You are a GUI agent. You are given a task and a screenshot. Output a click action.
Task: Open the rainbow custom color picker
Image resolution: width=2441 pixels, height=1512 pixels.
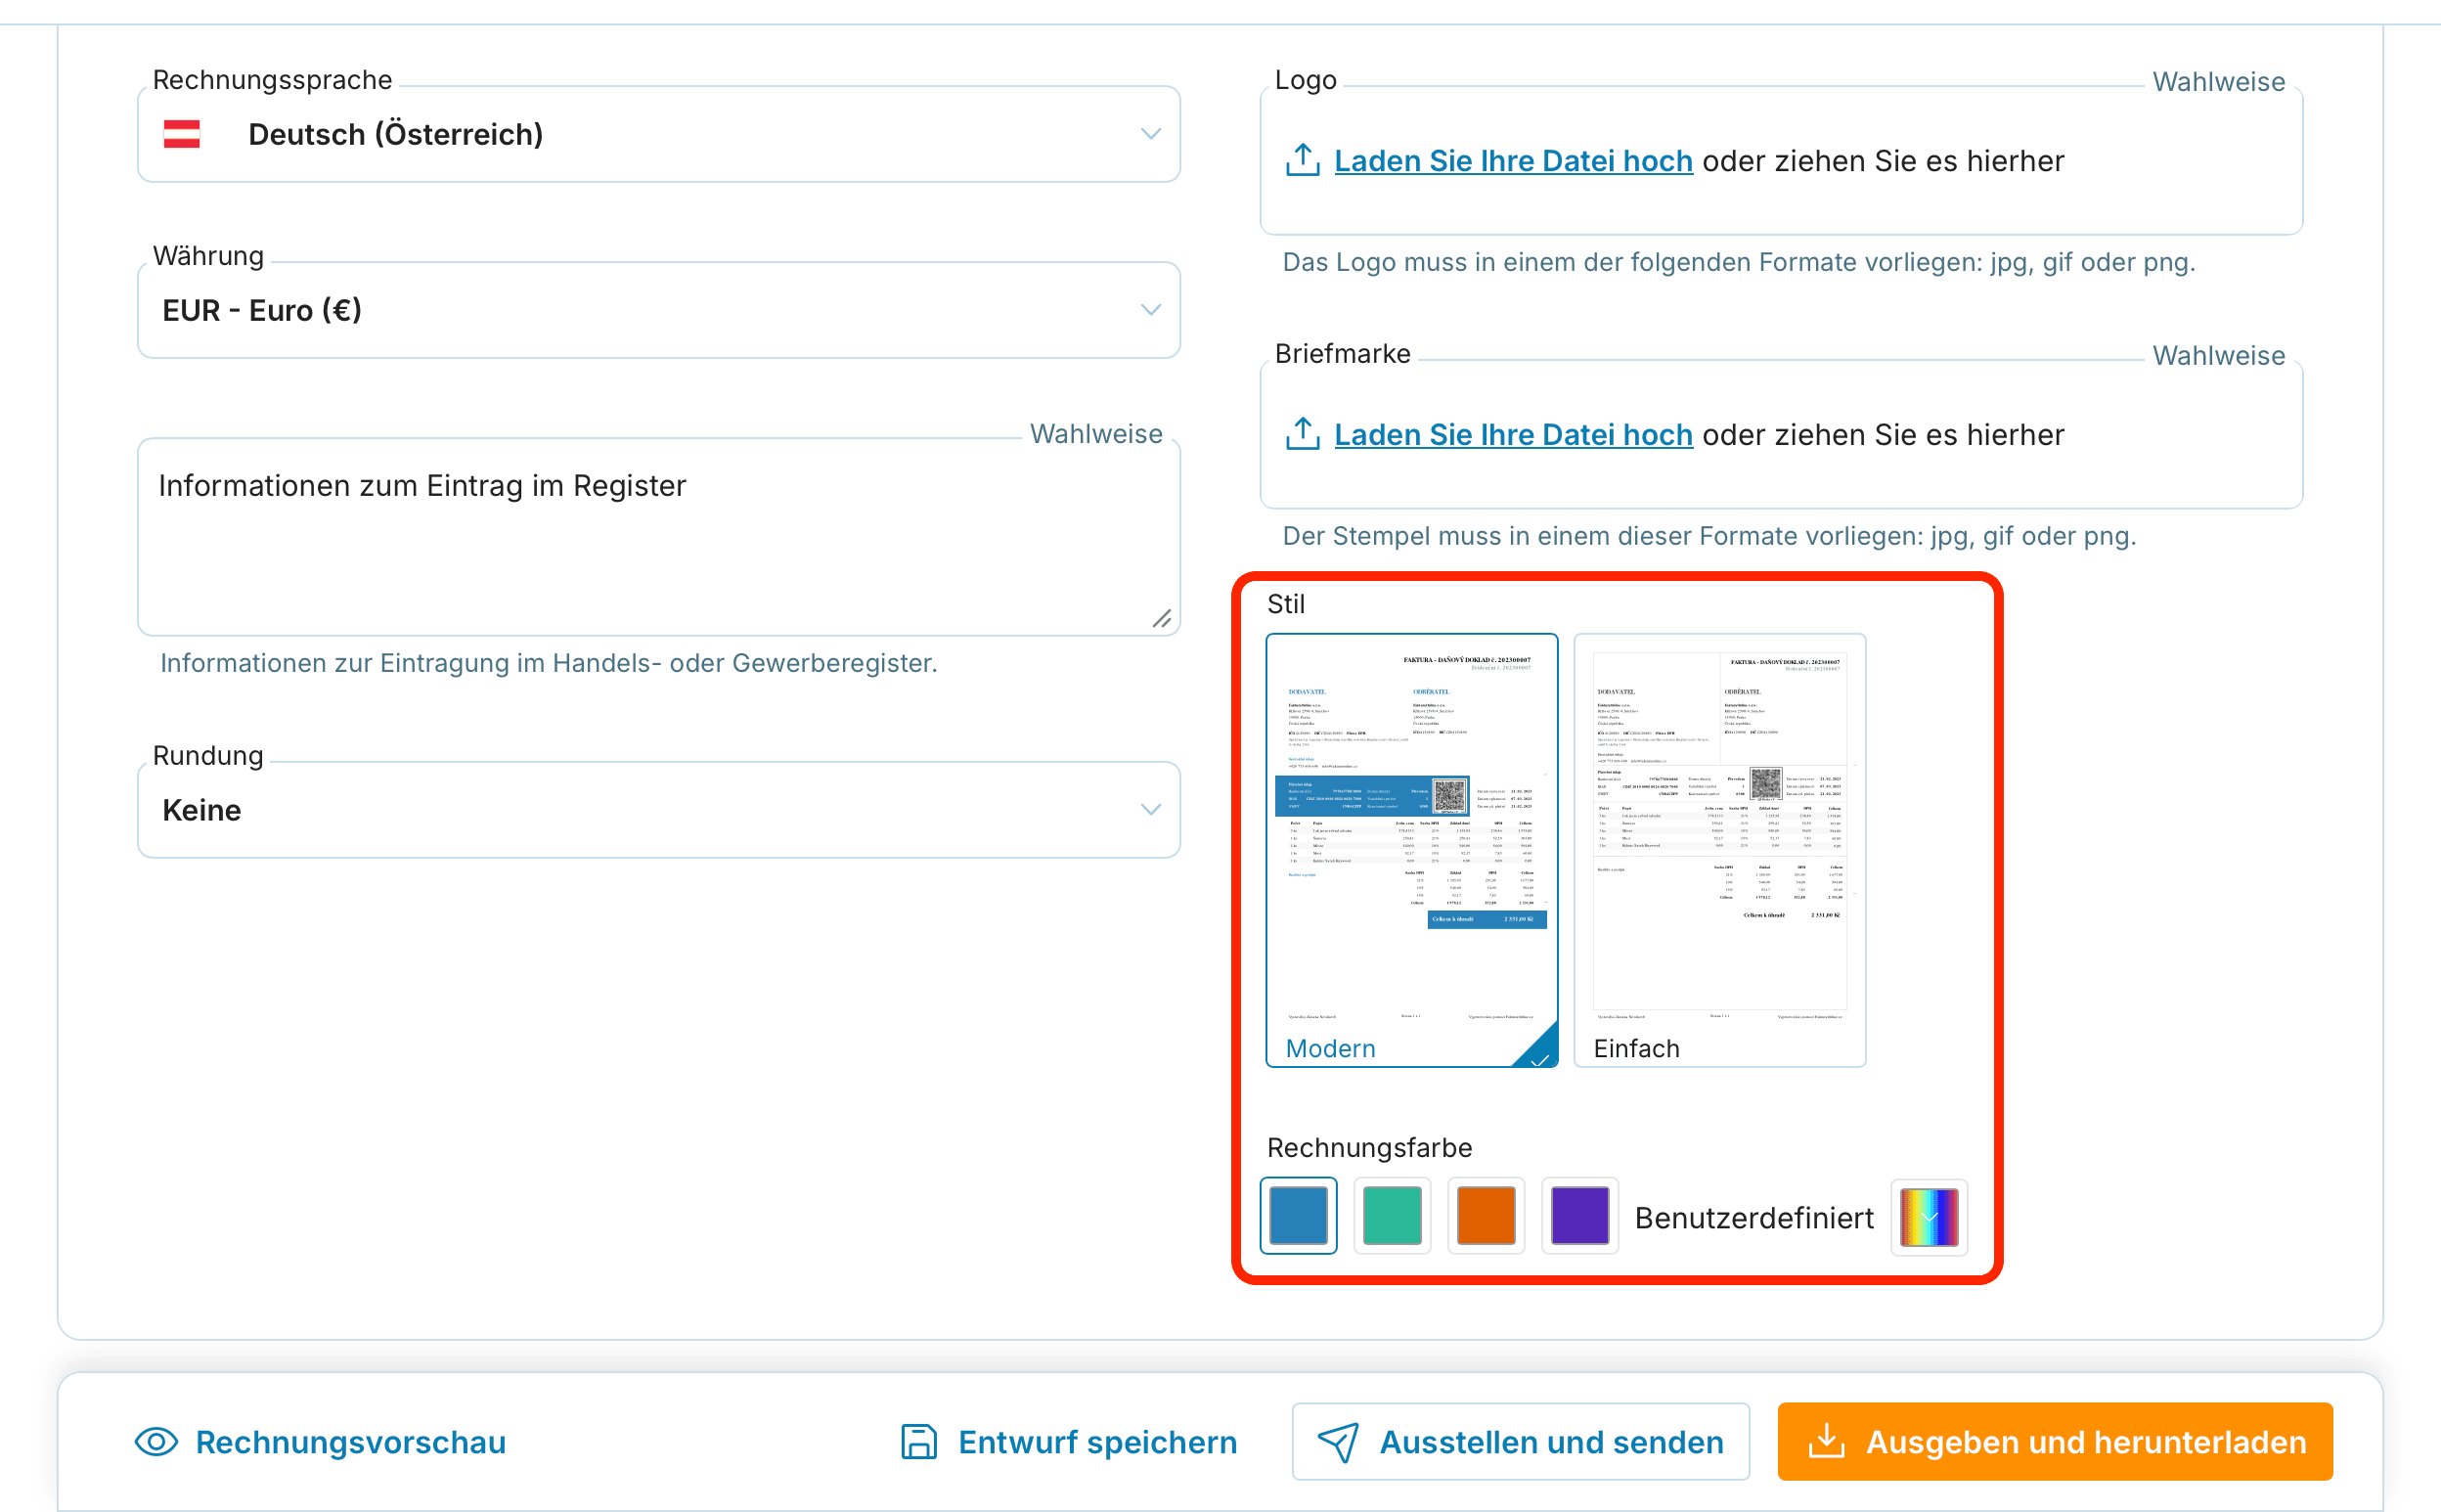point(1929,1217)
